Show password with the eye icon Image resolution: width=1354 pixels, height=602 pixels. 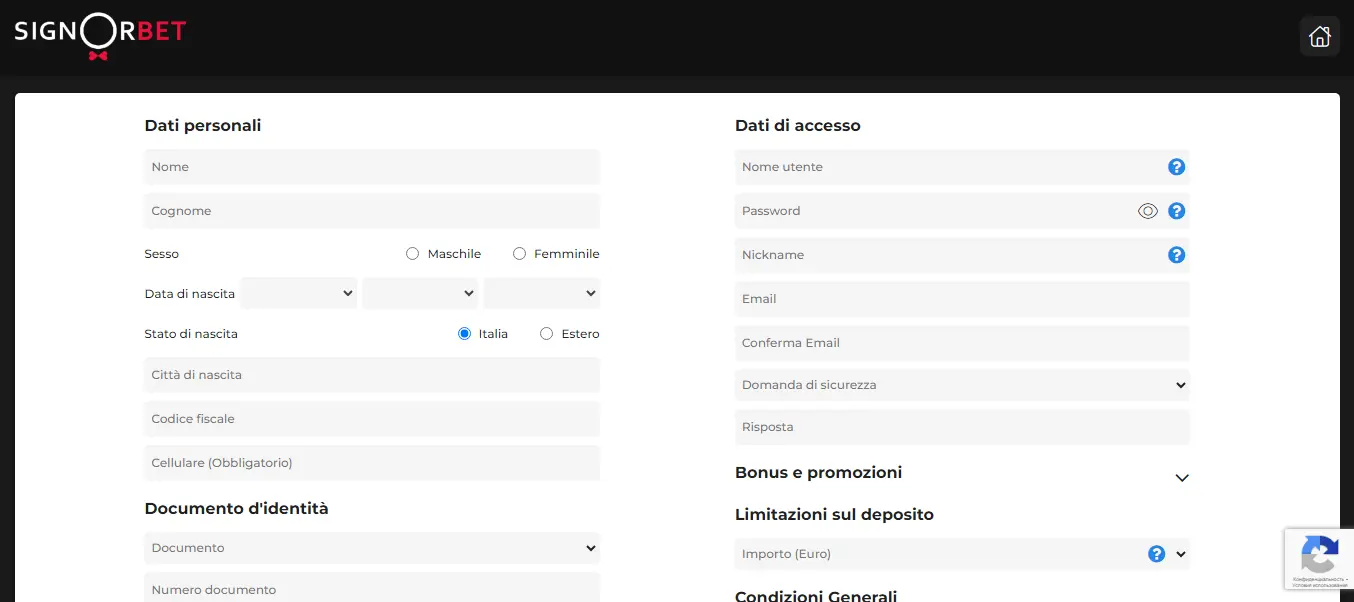1147,211
